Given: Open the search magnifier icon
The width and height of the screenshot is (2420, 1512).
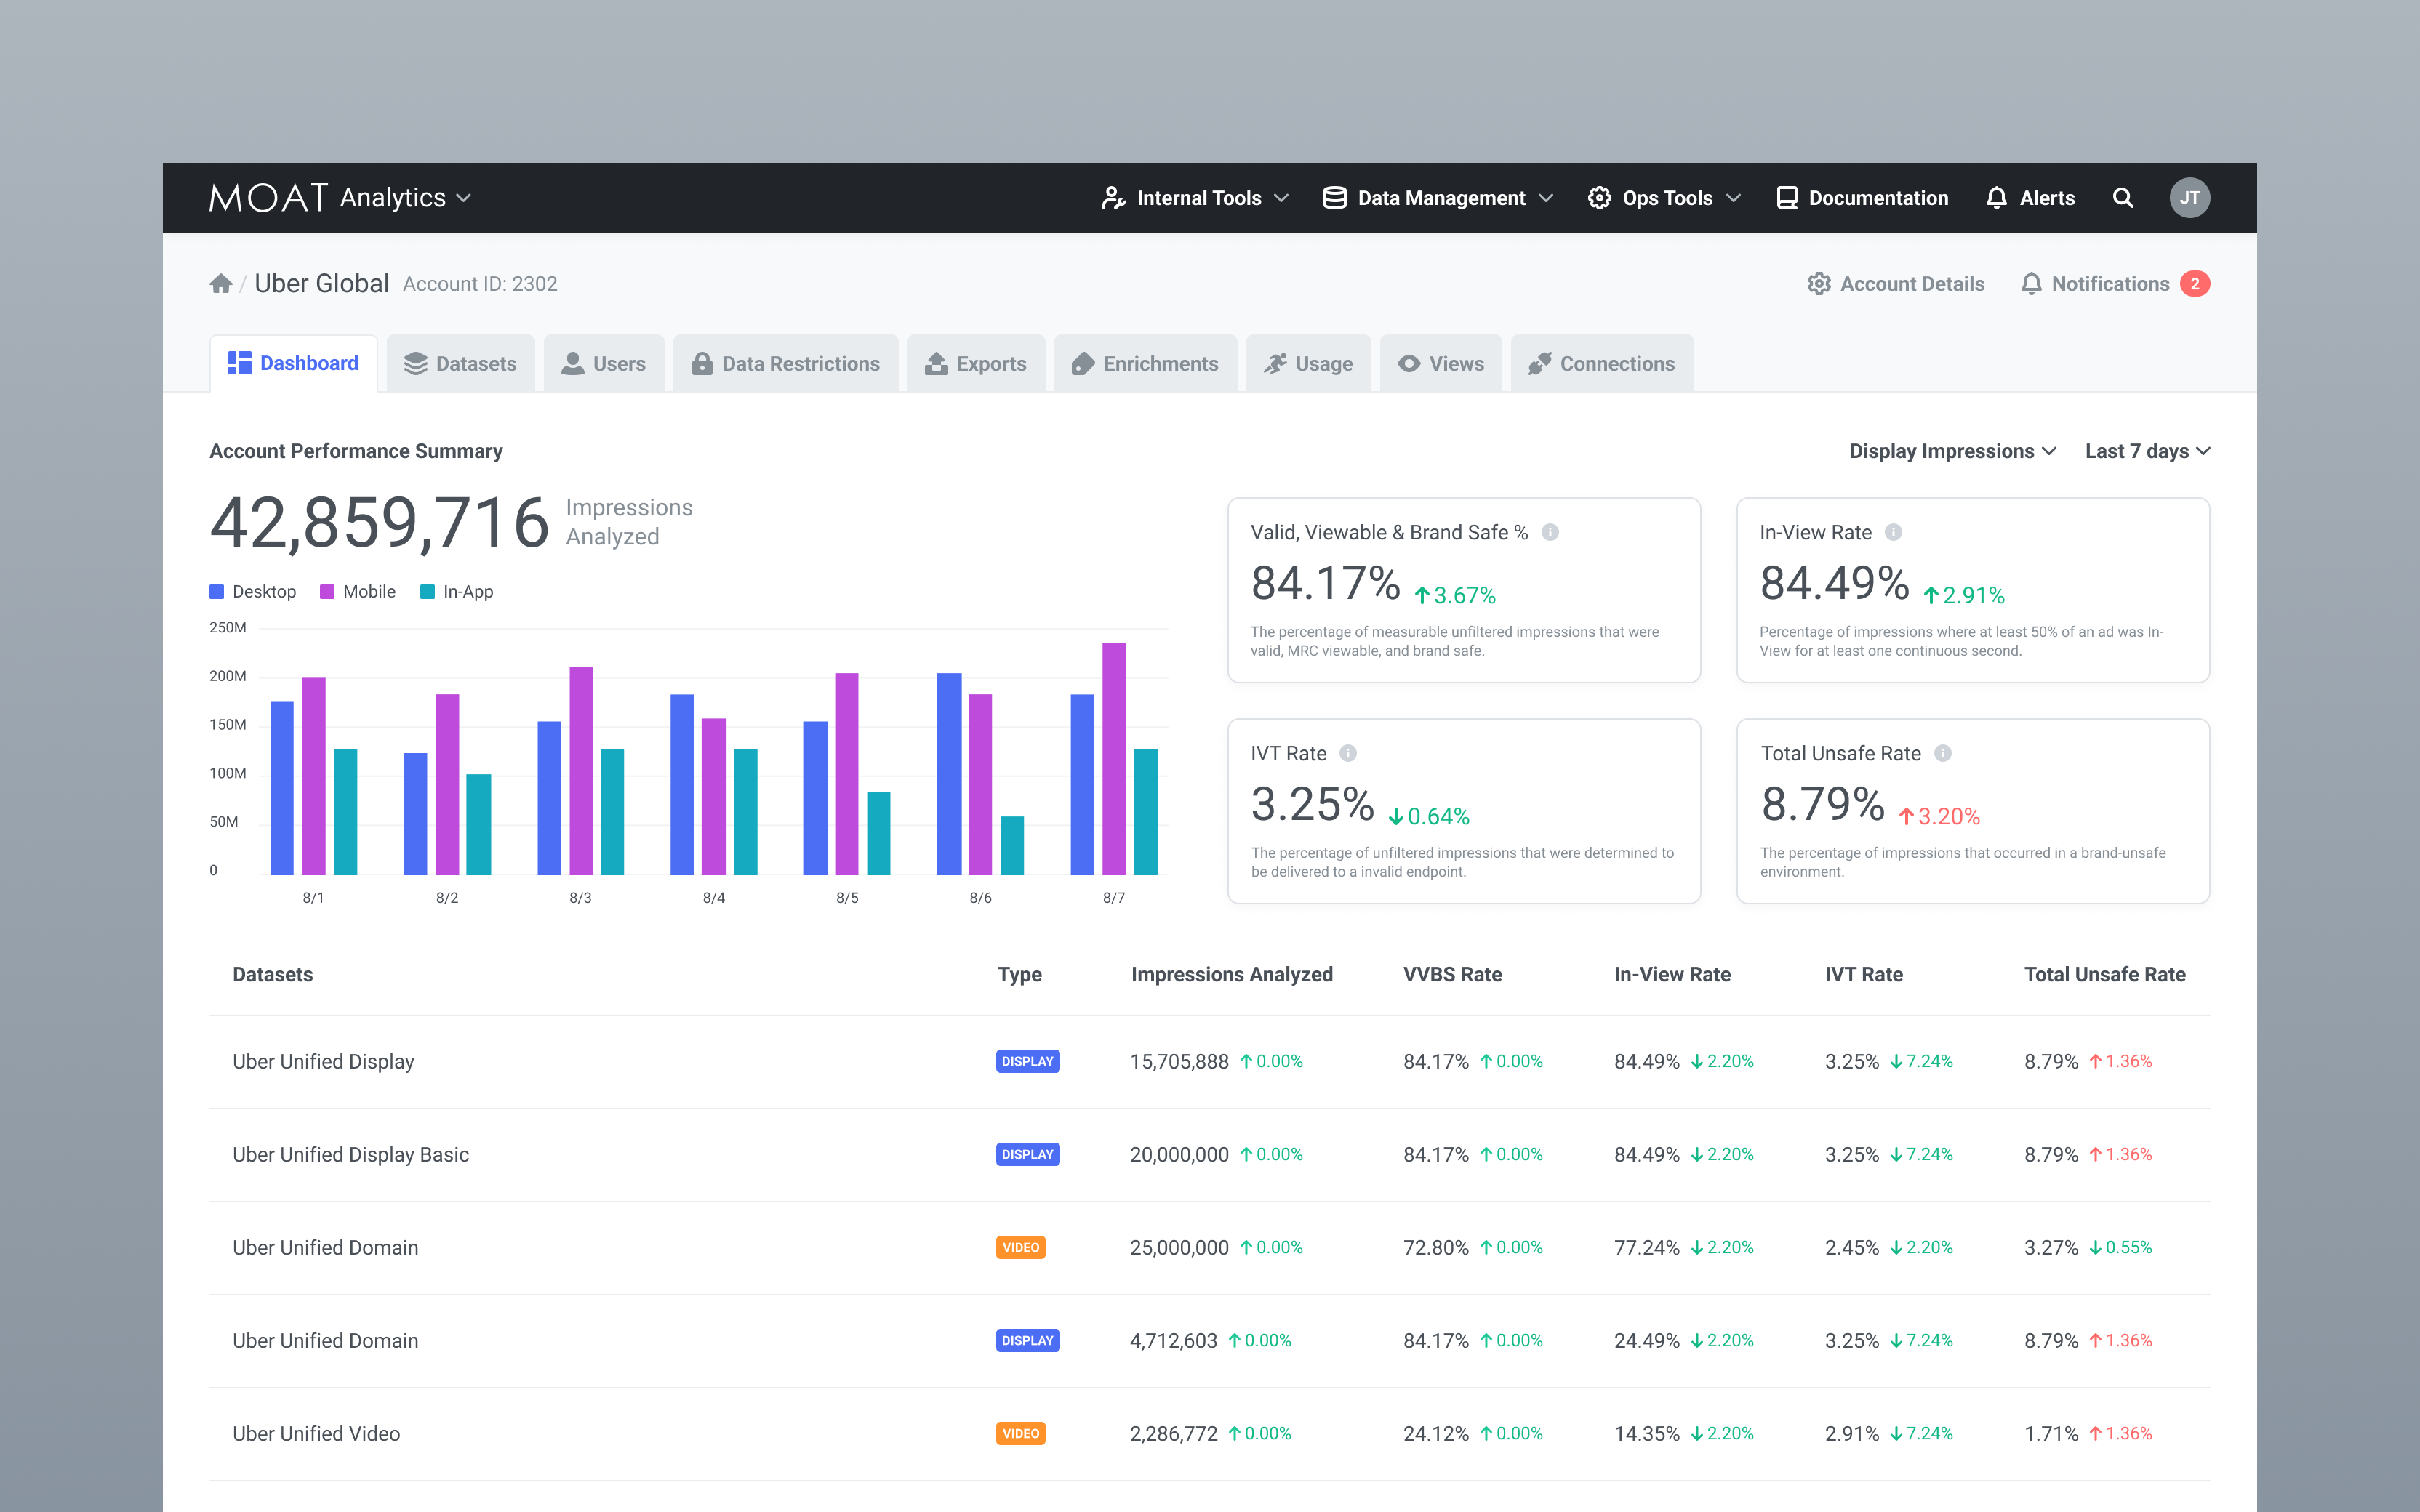Looking at the screenshot, I should pyautogui.click(x=2122, y=198).
